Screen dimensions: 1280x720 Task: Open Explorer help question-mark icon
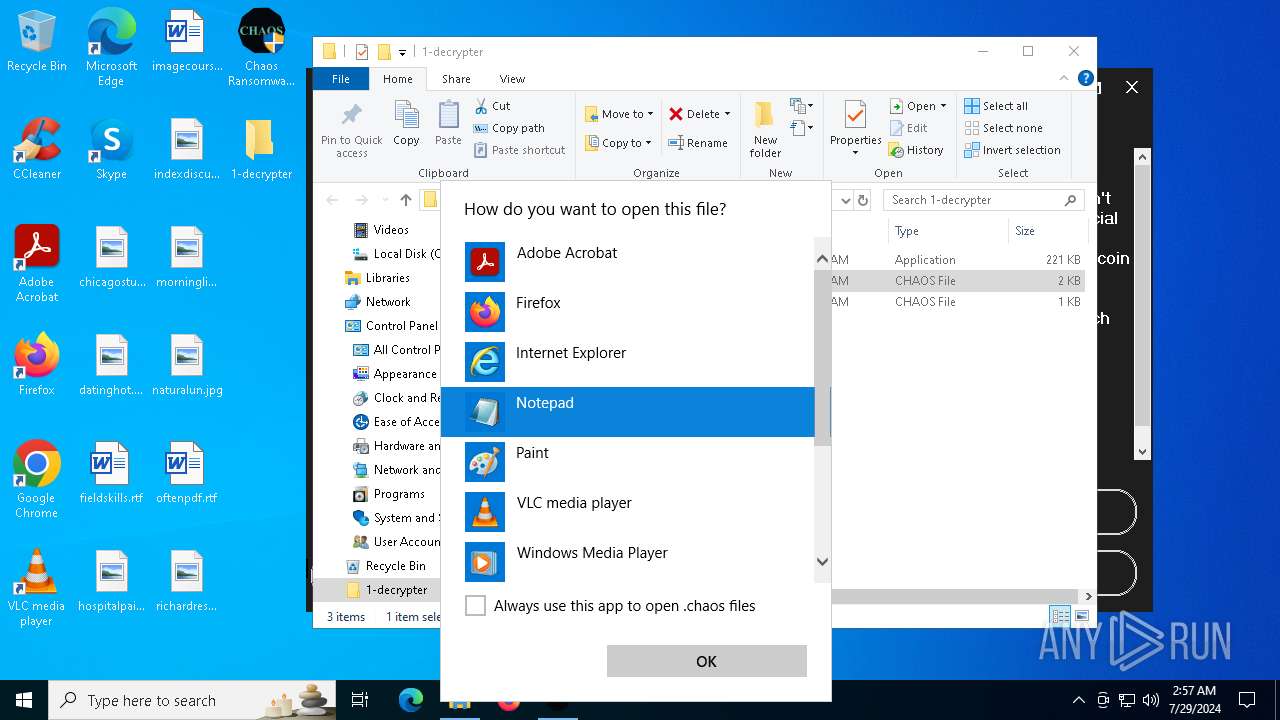(x=1085, y=78)
